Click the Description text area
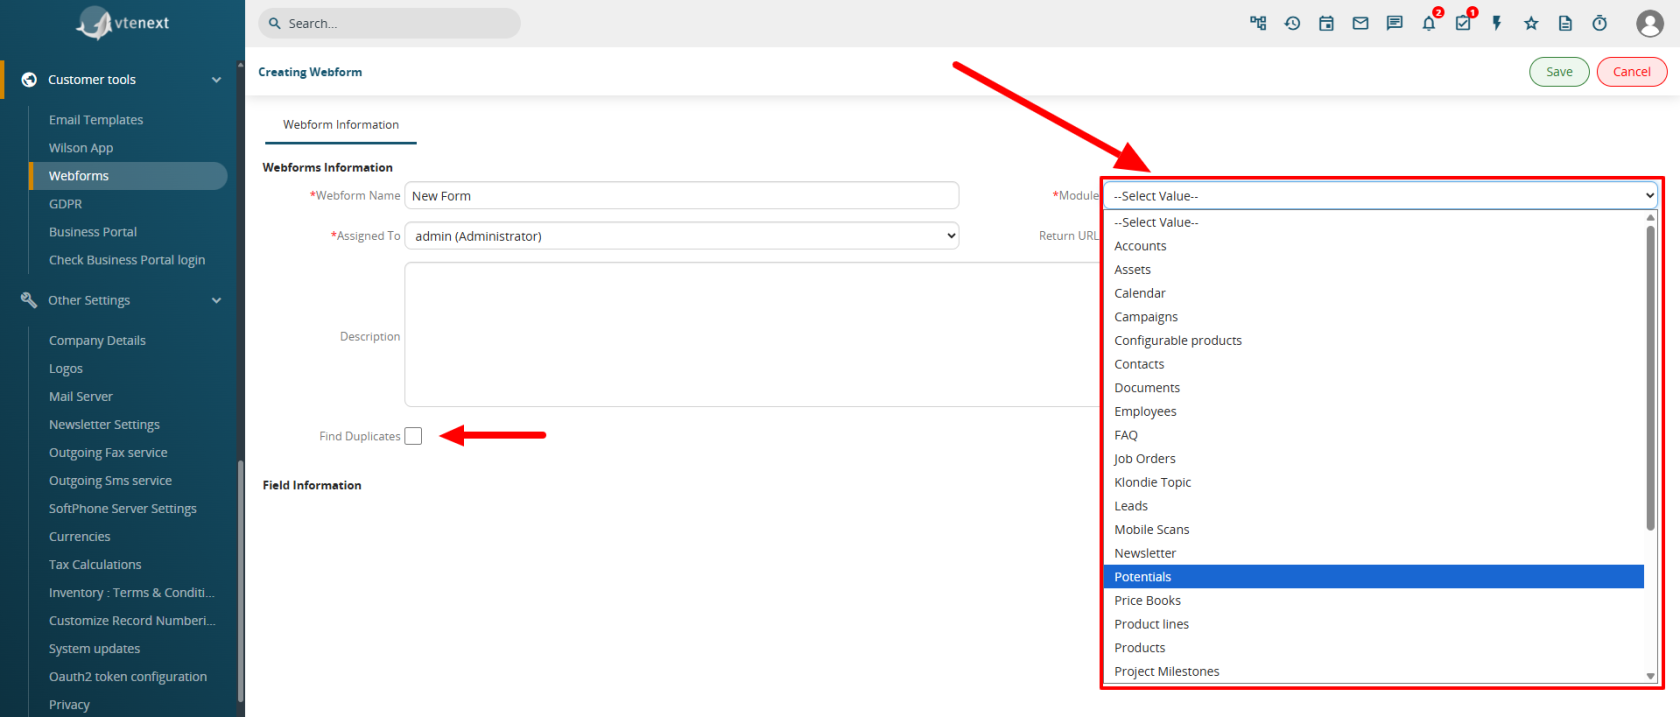 click(x=752, y=335)
